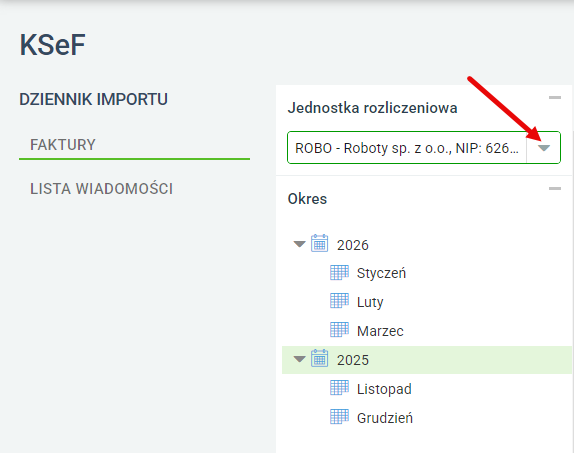Select the Listopad period
574x453 pixels.
pos(384,389)
